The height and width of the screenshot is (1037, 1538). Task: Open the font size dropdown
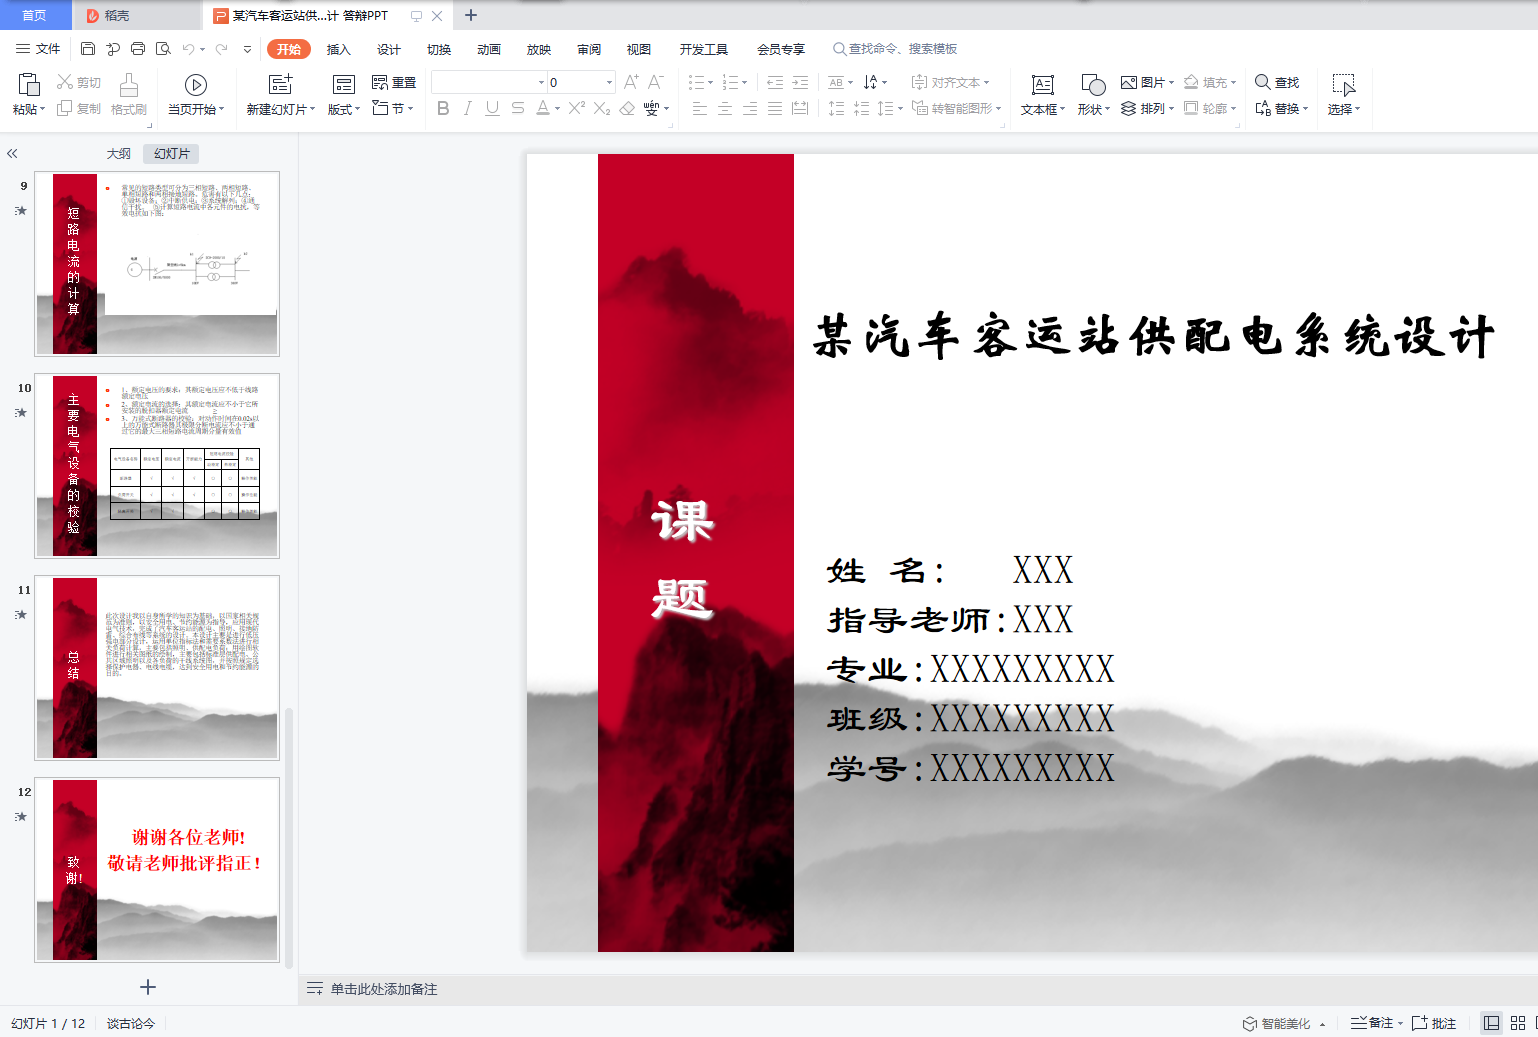(x=609, y=82)
